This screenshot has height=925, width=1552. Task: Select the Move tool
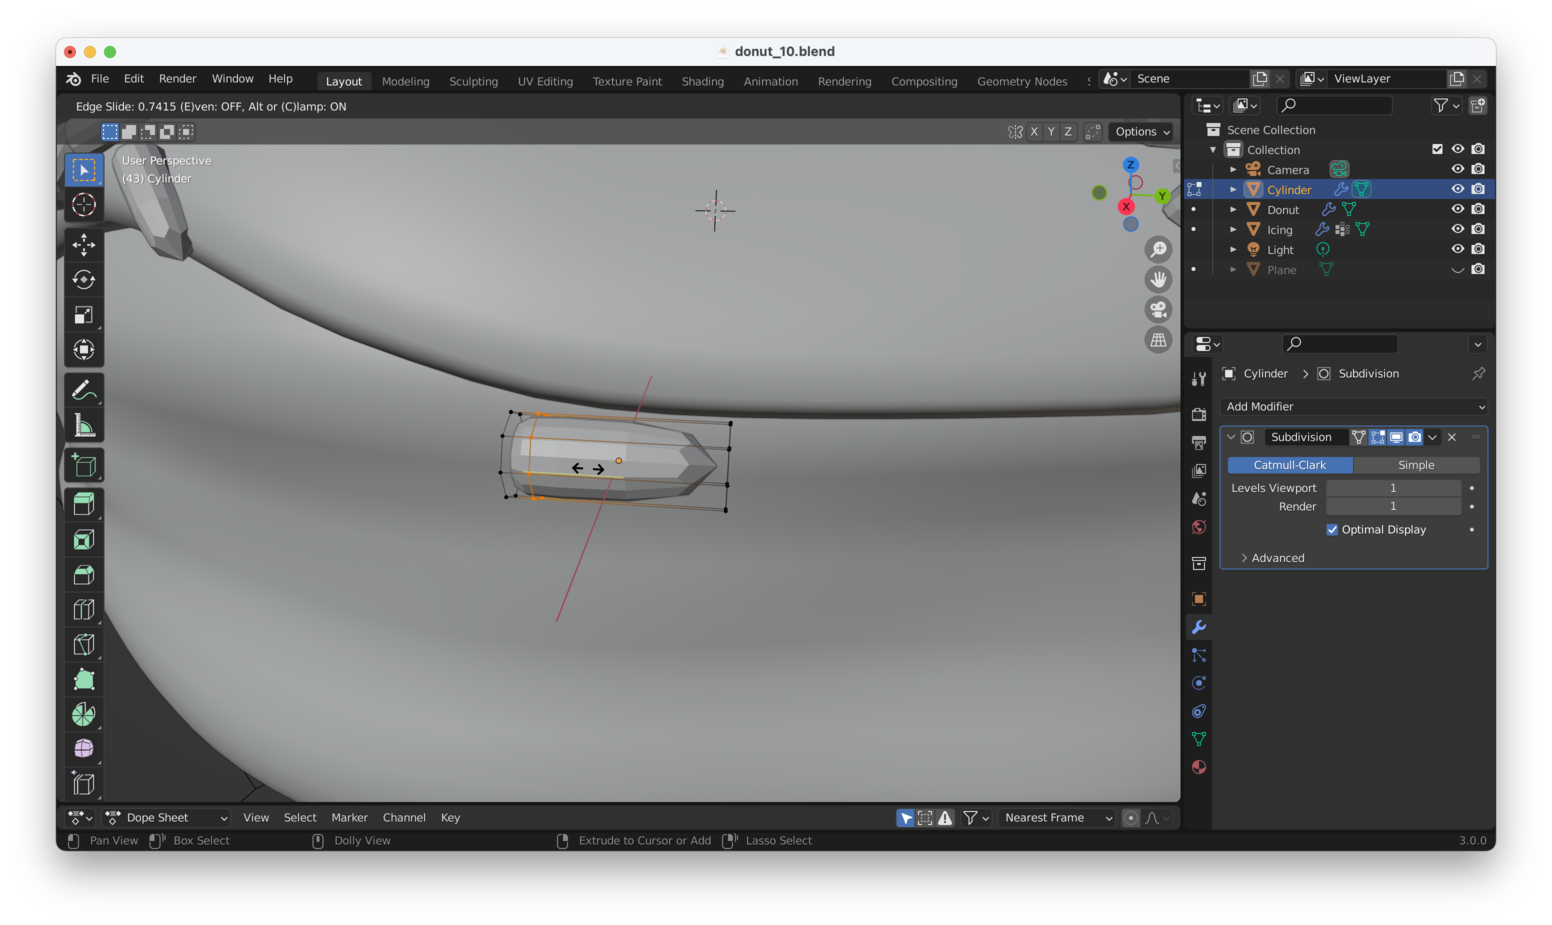coord(84,244)
